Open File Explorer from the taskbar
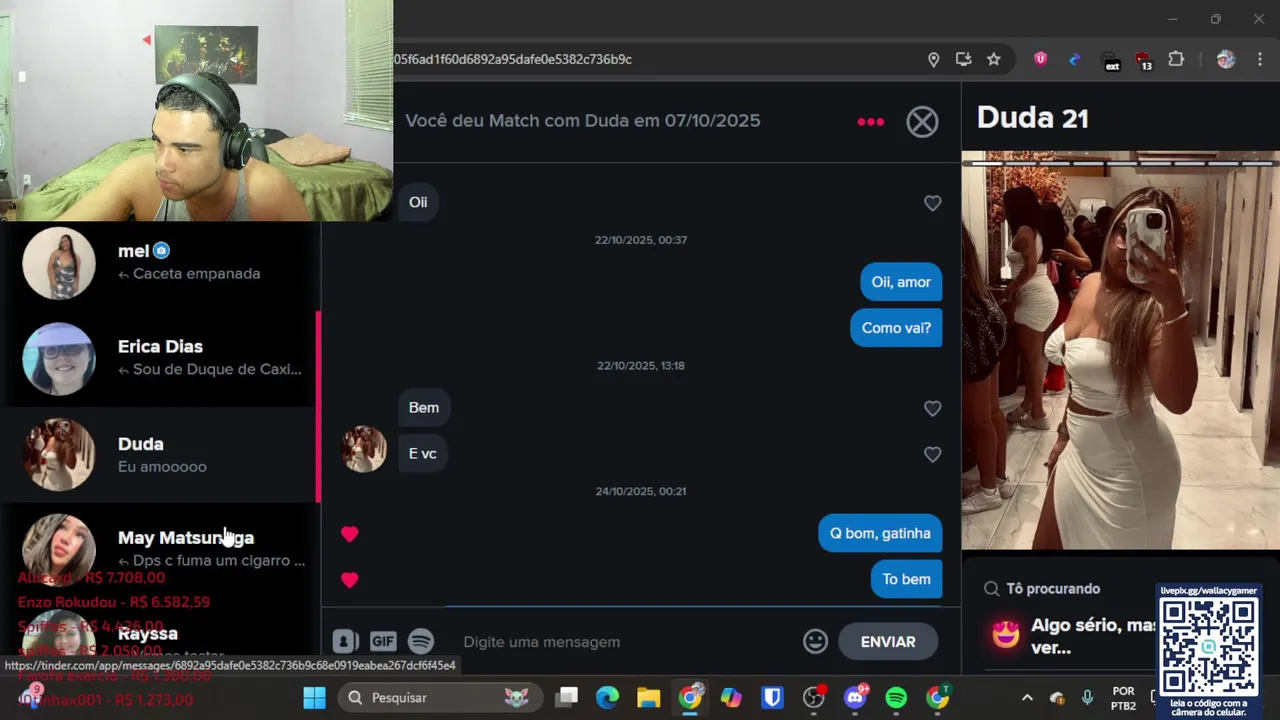The height and width of the screenshot is (720, 1280). 649,697
